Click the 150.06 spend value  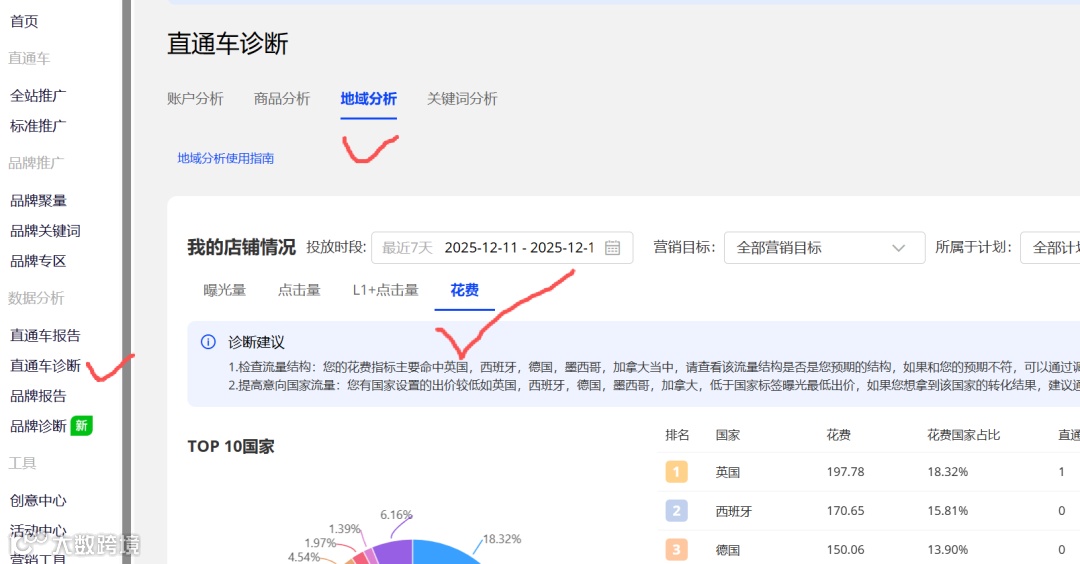[845, 550]
